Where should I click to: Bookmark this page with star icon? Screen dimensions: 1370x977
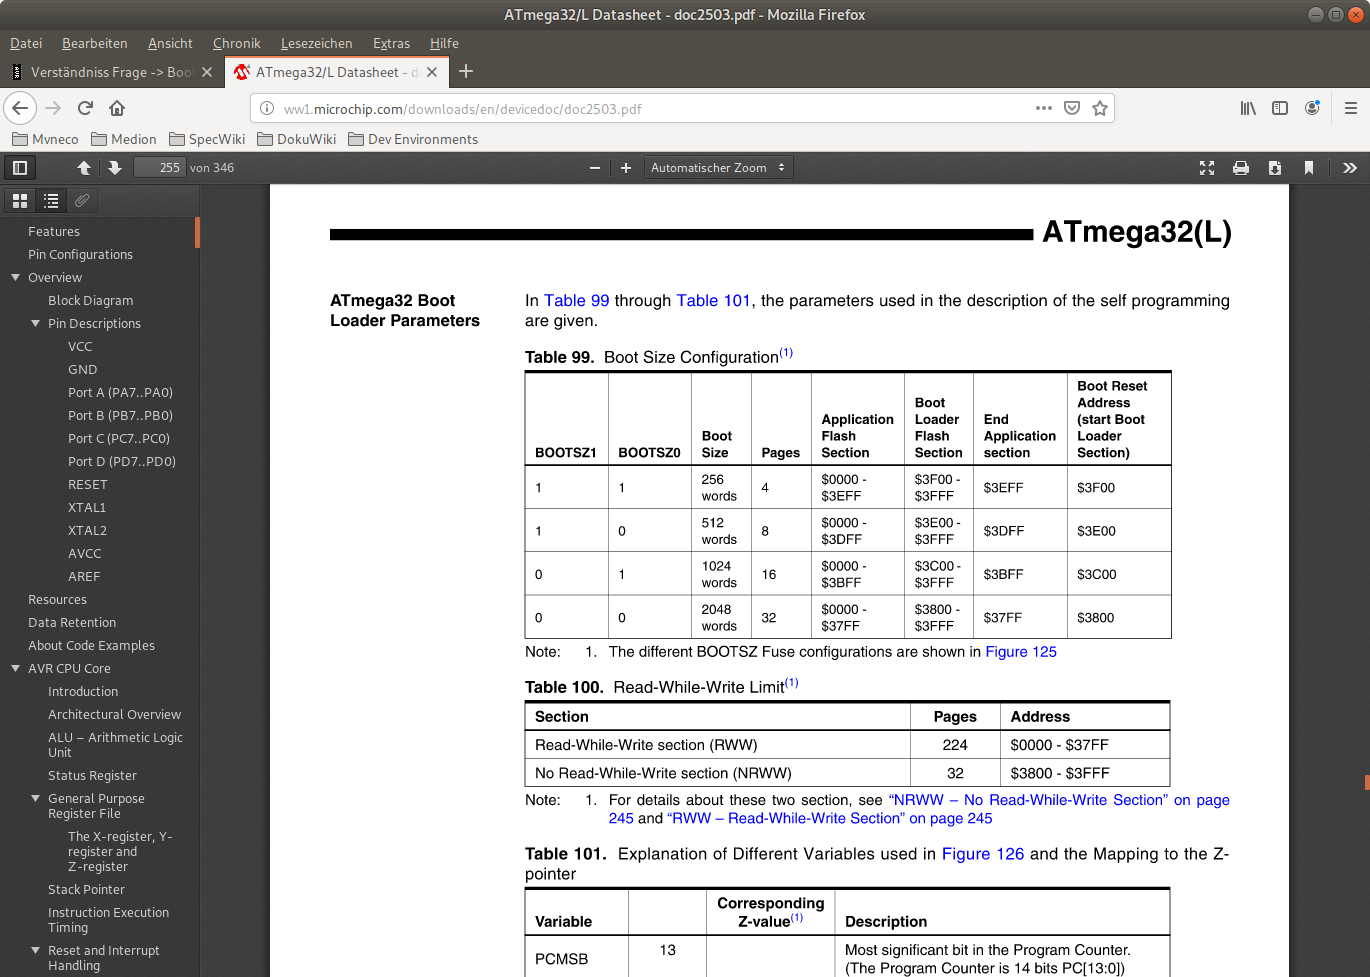click(x=1100, y=108)
